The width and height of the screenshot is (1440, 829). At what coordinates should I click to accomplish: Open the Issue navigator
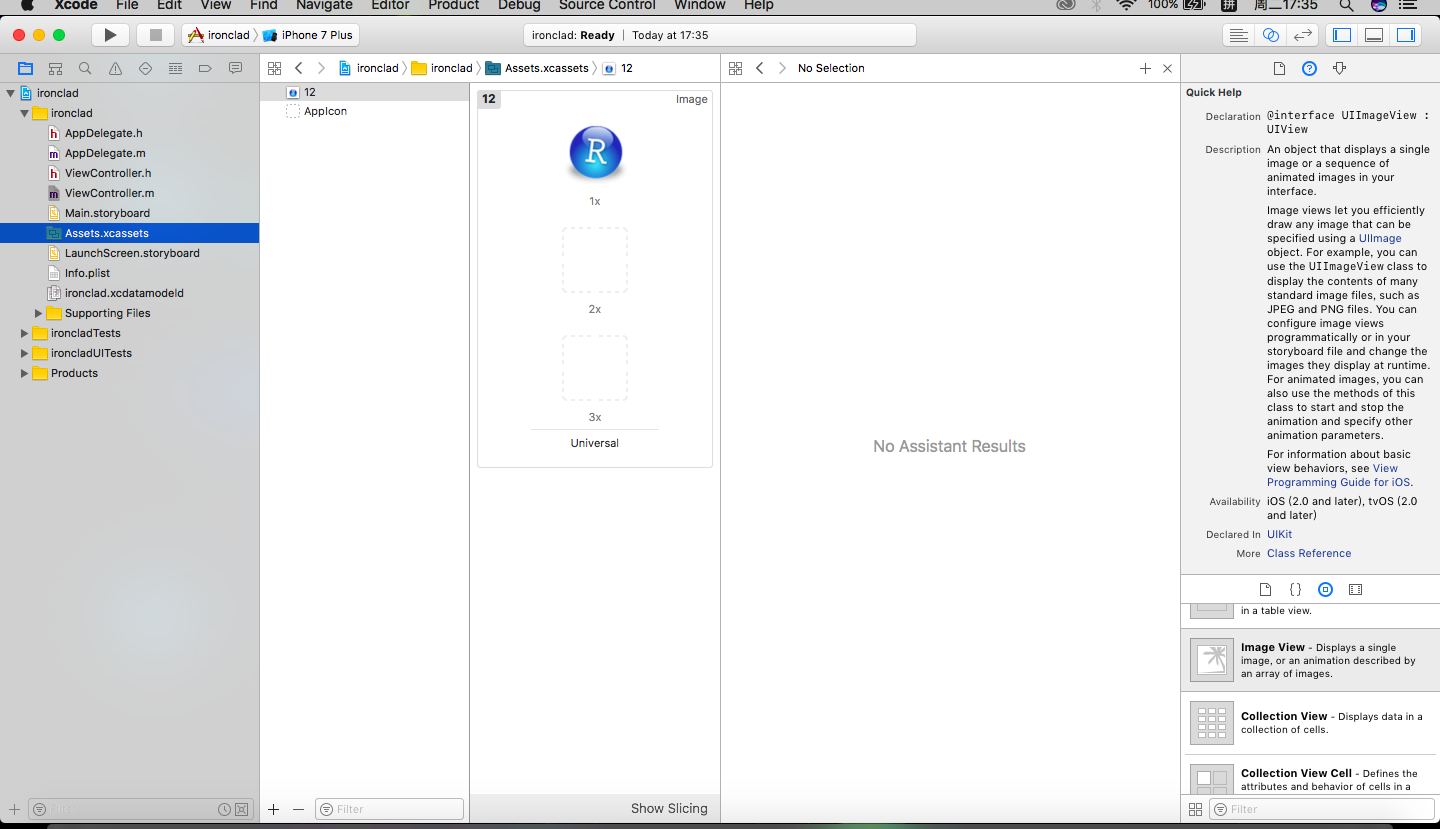pos(115,68)
